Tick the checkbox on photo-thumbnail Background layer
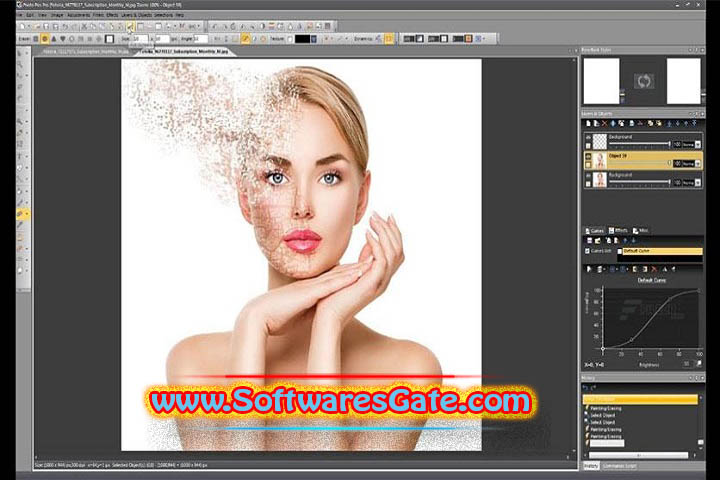 [588, 184]
